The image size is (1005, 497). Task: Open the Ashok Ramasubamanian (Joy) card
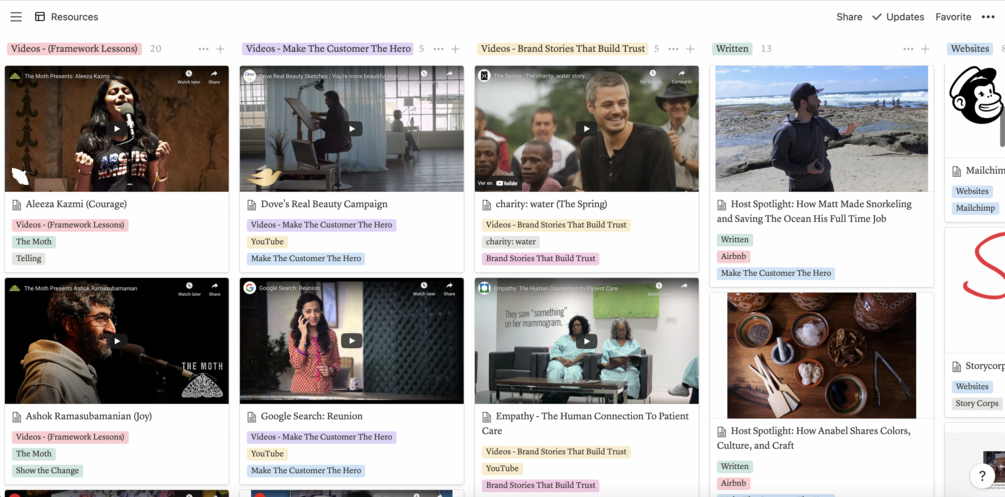point(88,416)
